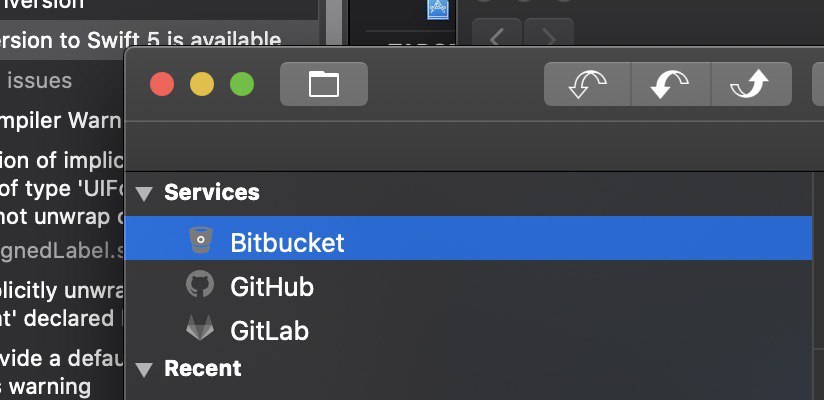Collapse the Recent section triangle
This screenshot has width=824, height=400.
point(143,370)
